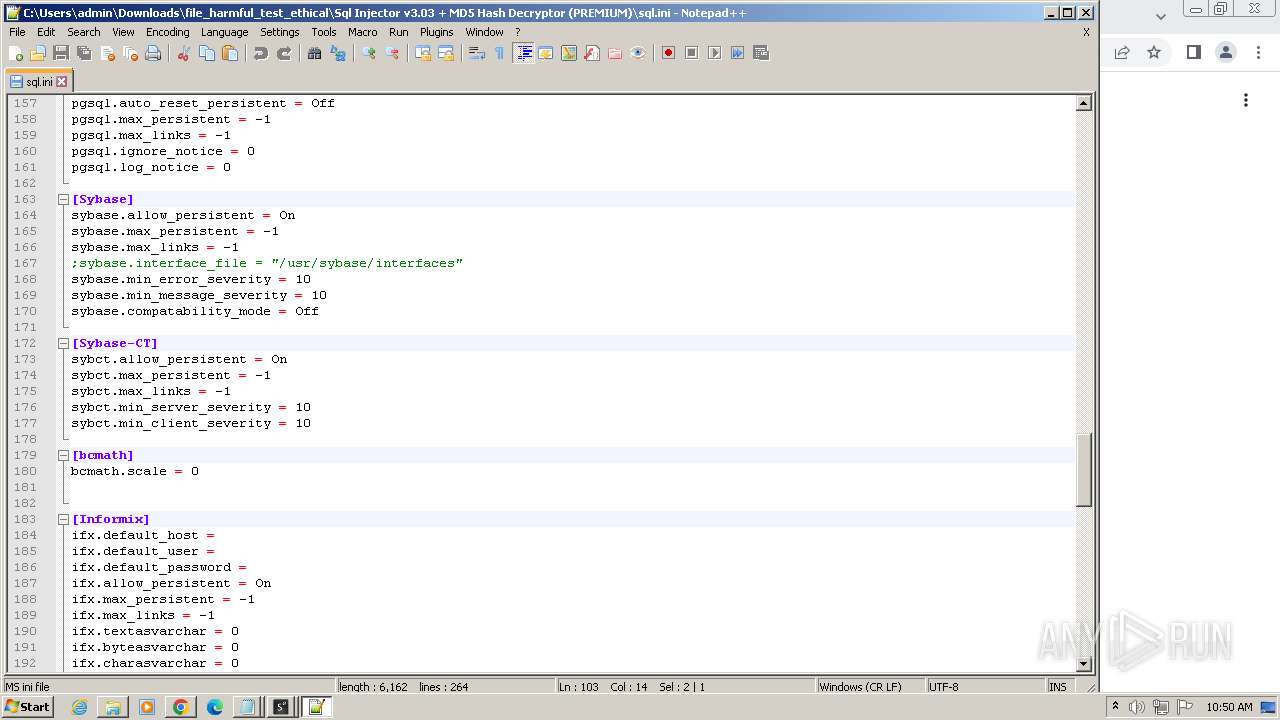Image resolution: width=1280 pixels, height=720 pixels.
Task: Collapse the [bcmath] section fold marker
Action: (x=63, y=455)
